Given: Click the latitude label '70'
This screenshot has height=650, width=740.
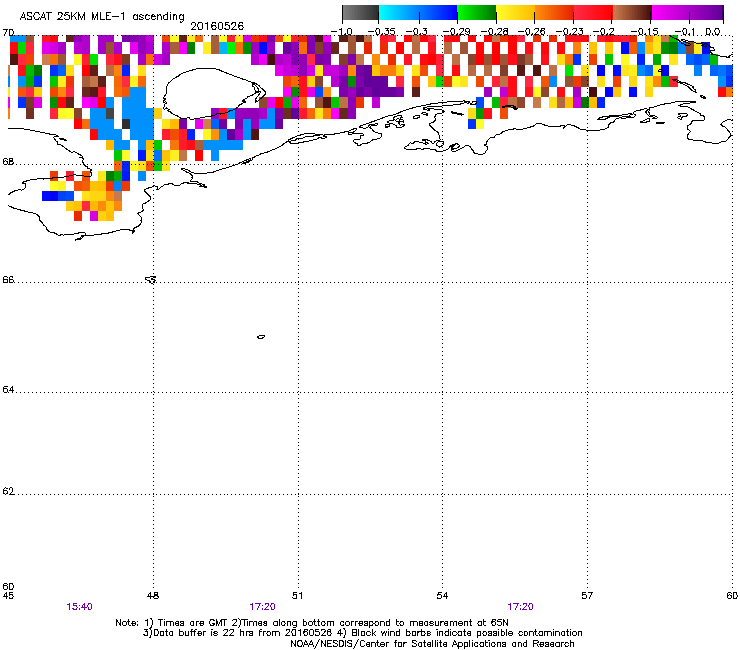Looking at the screenshot, I should 8,33.
